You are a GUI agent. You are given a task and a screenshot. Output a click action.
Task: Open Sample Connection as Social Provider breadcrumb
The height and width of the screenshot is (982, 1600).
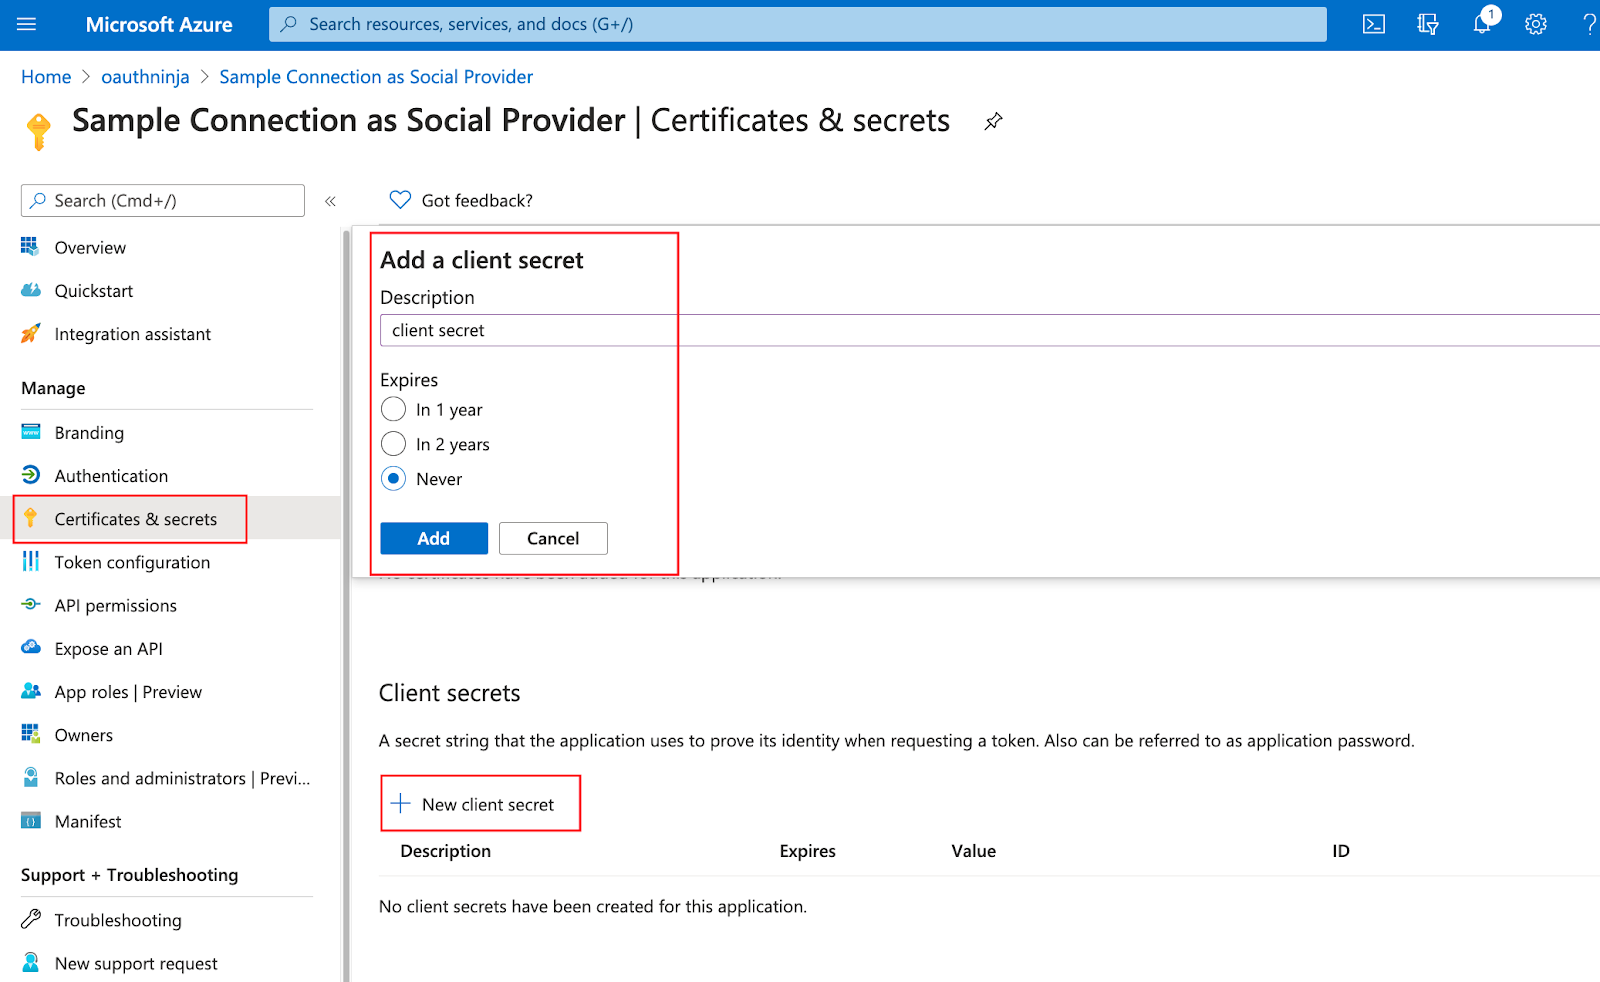coord(376,77)
